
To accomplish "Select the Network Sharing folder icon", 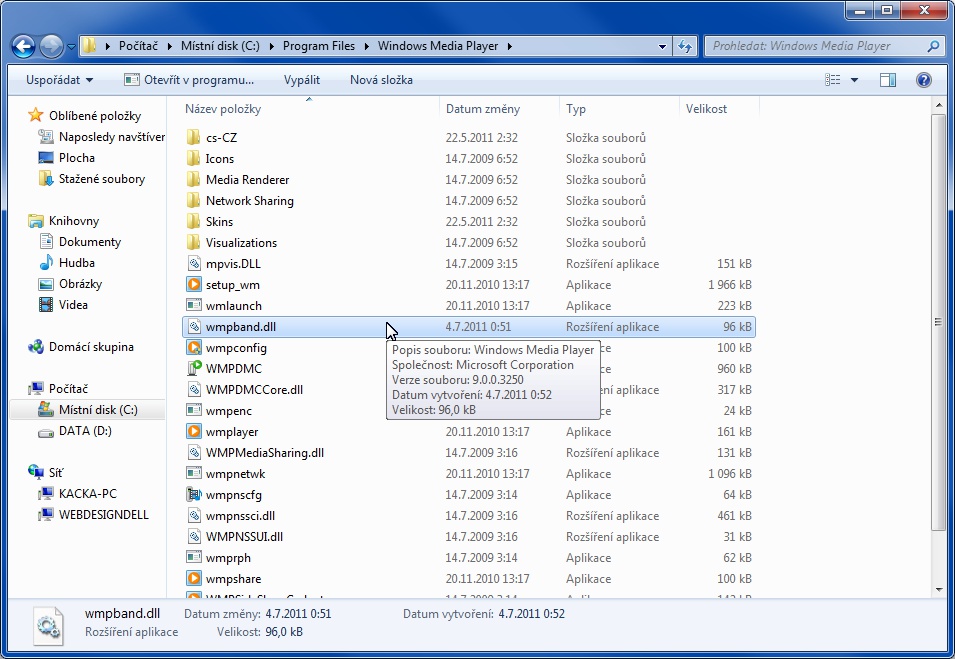I will (193, 201).
